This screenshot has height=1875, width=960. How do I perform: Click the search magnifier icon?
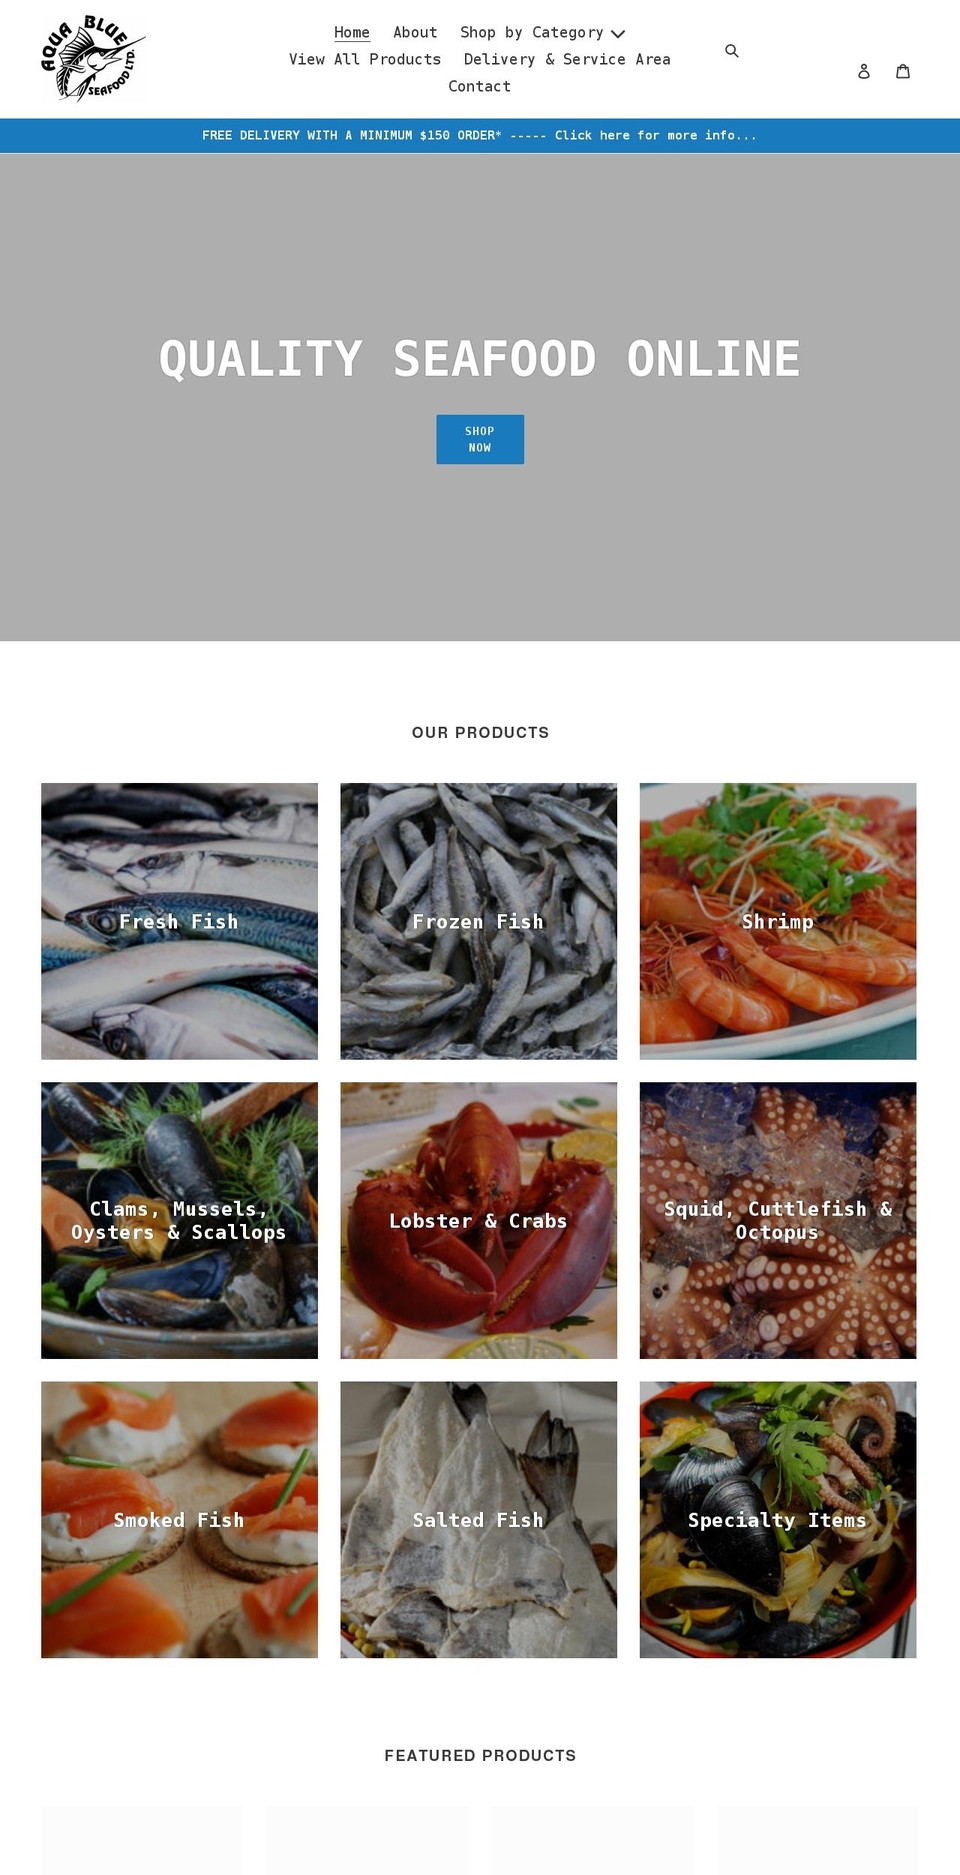point(732,51)
